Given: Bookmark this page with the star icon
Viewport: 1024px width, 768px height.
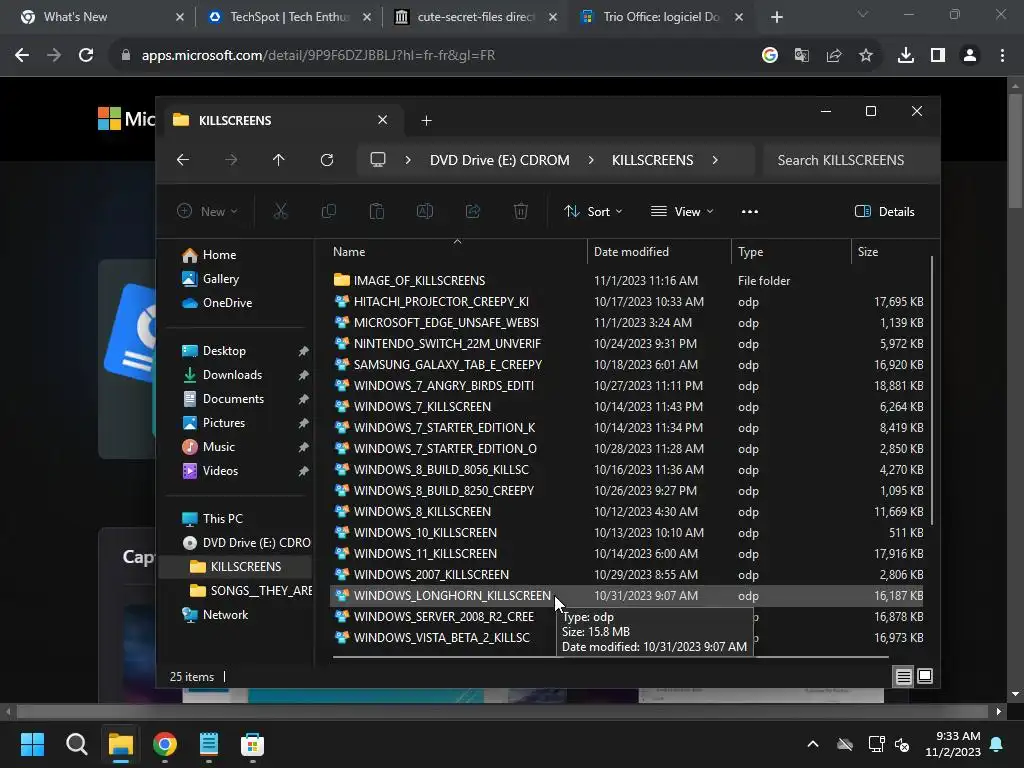Looking at the screenshot, I should coord(866,56).
